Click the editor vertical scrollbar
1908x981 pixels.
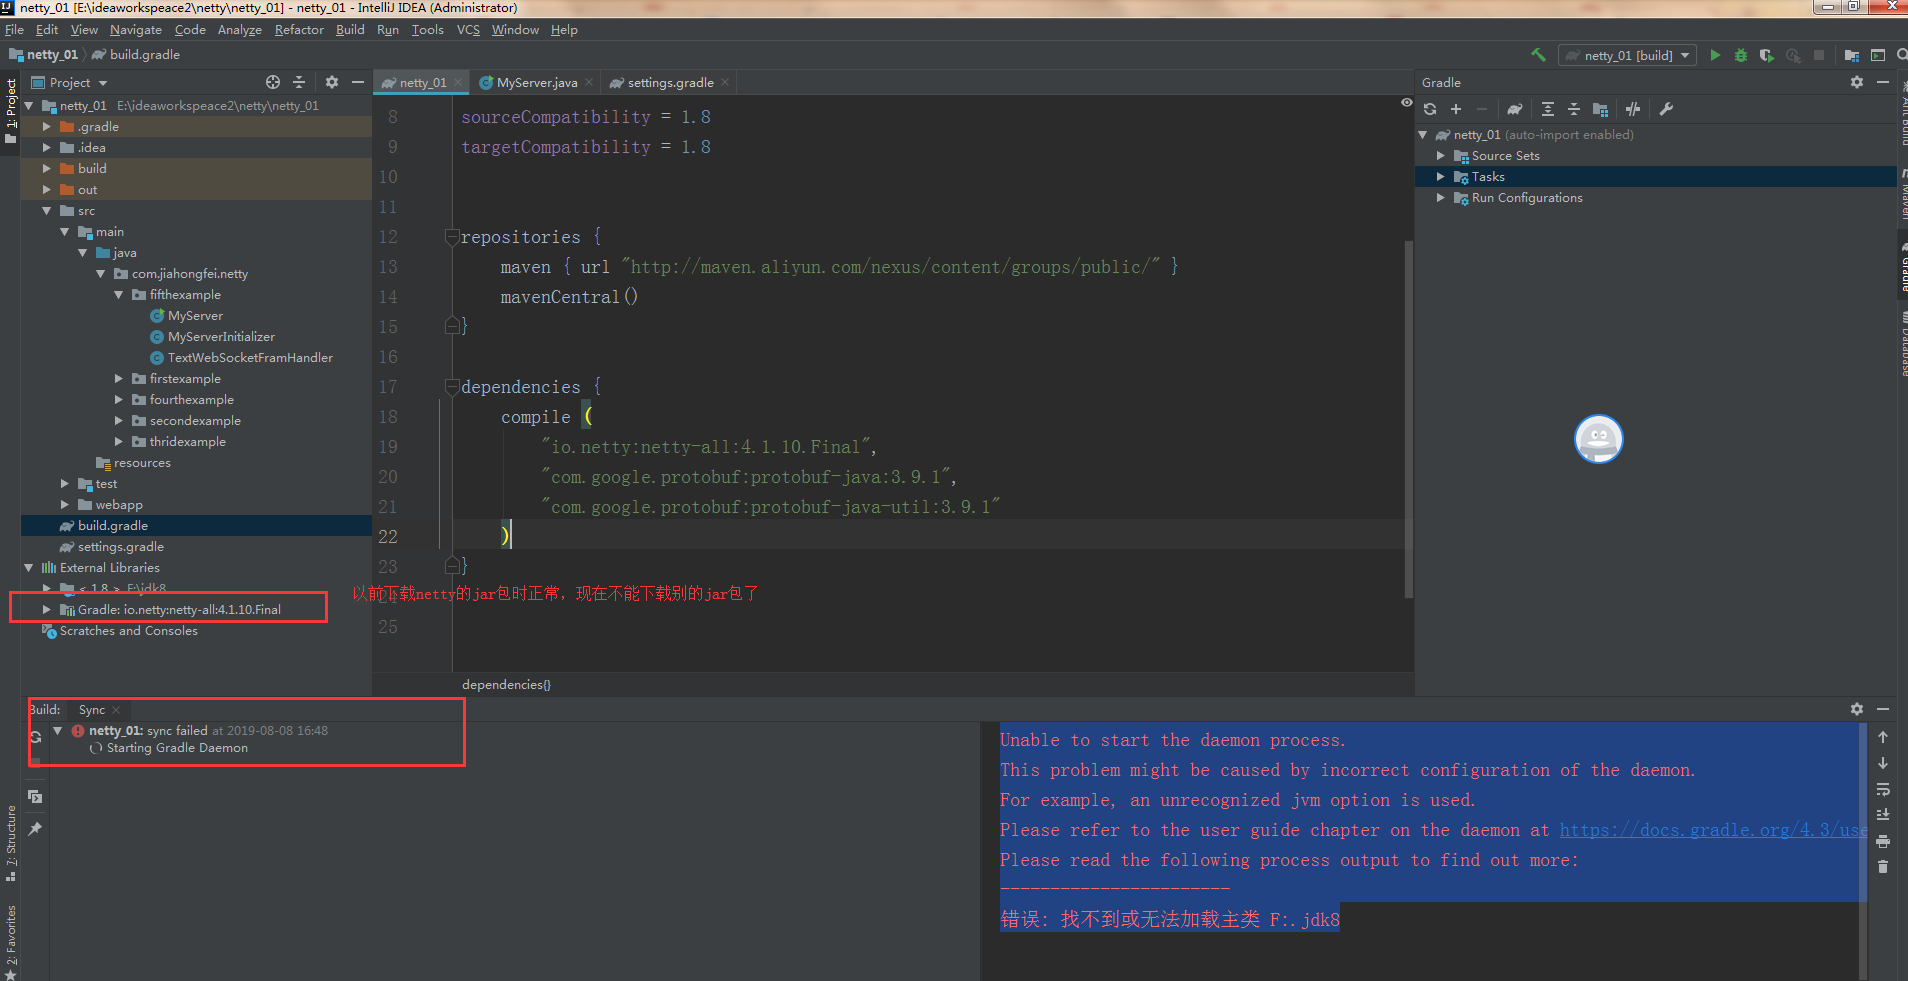(x=1409, y=419)
